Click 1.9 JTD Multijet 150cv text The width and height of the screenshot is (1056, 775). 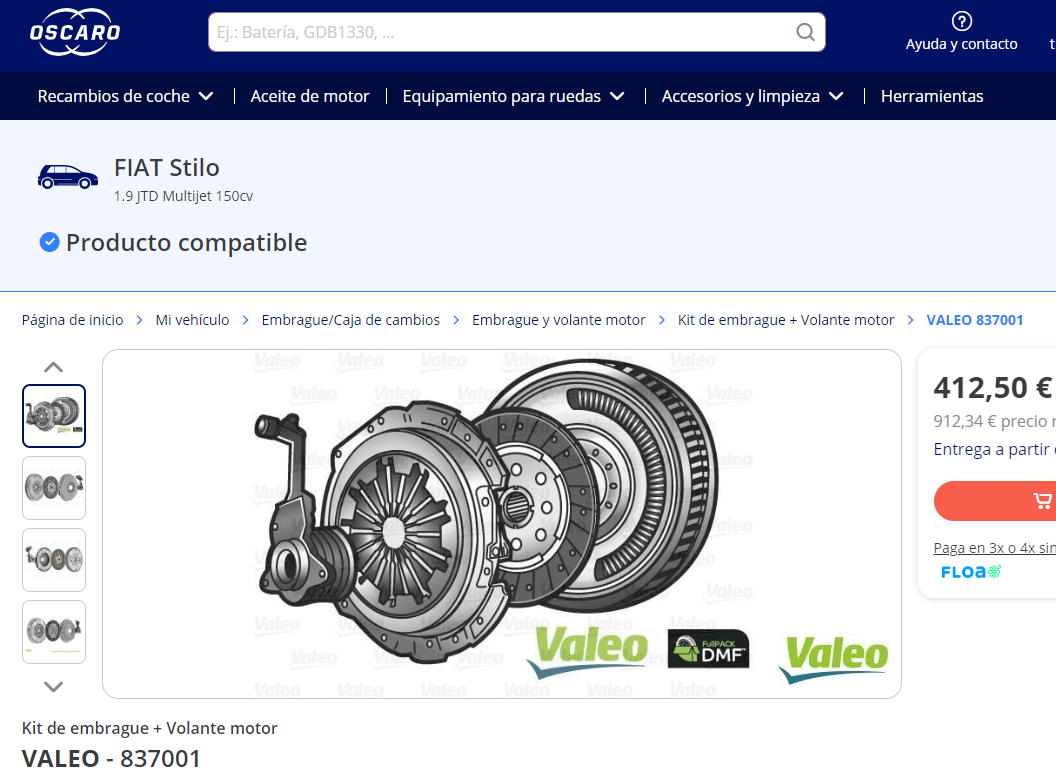point(183,196)
